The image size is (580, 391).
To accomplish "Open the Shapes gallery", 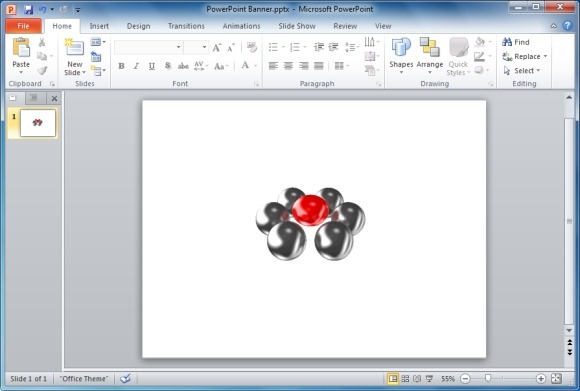I will click(401, 55).
